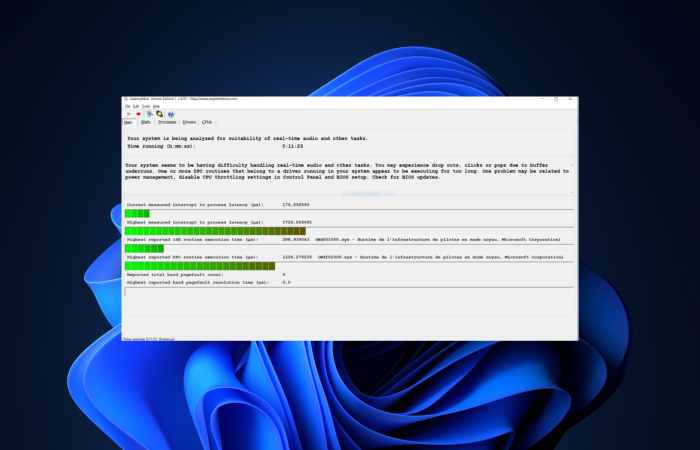
Task: Click the 'Time running (h:mm:ss)' label
Action: point(161,146)
